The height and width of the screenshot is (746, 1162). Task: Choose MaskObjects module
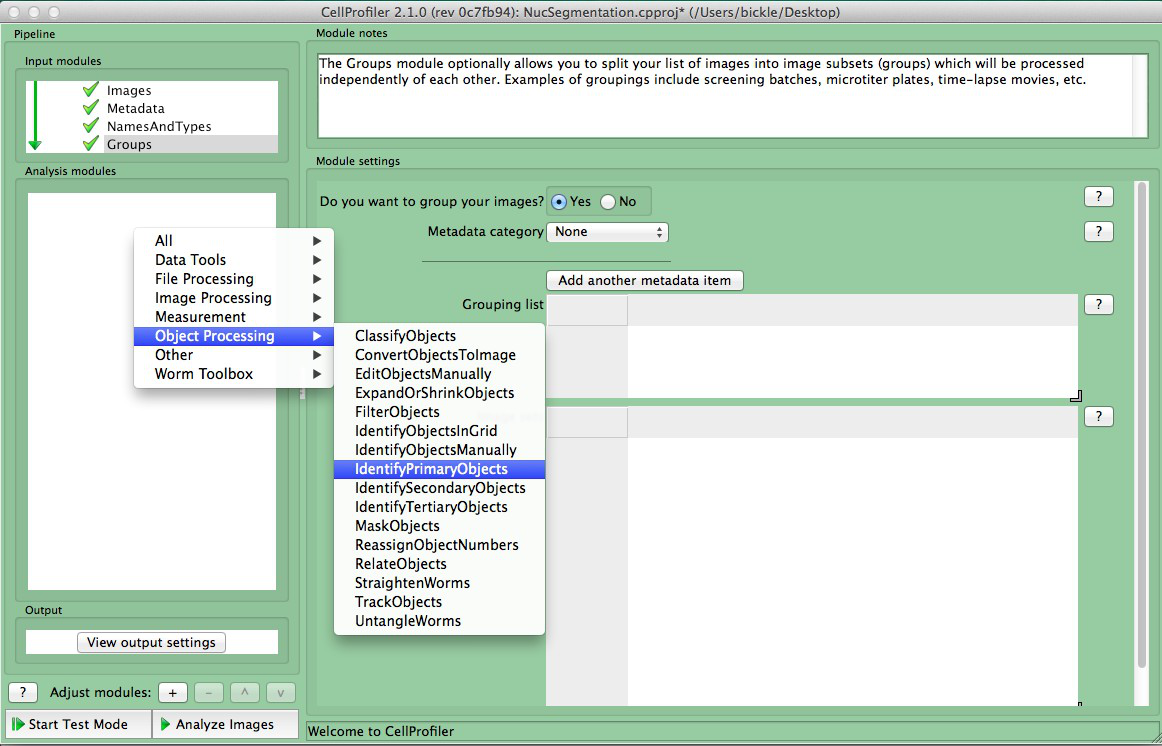pyautogui.click(x=439, y=526)
